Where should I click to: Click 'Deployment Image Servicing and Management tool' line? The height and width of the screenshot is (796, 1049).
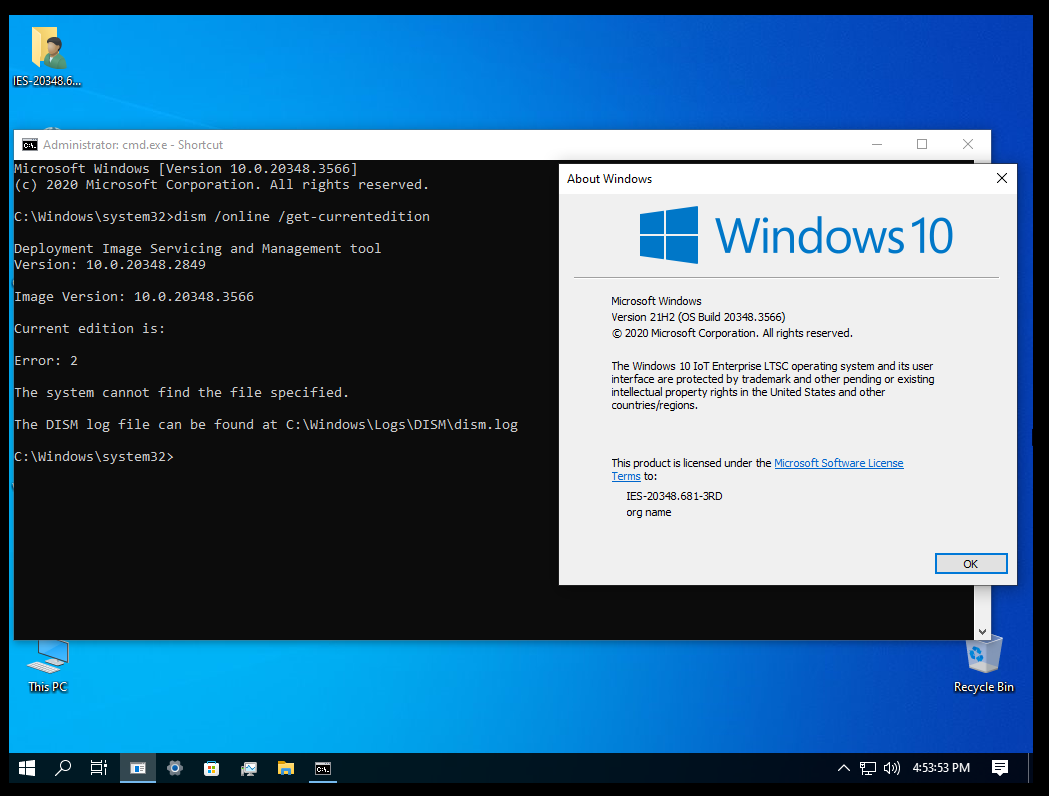[x=197, y=249]
